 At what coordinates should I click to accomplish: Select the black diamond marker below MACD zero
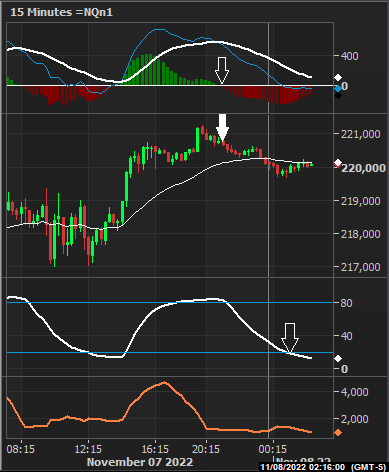[x=338, y=96]
